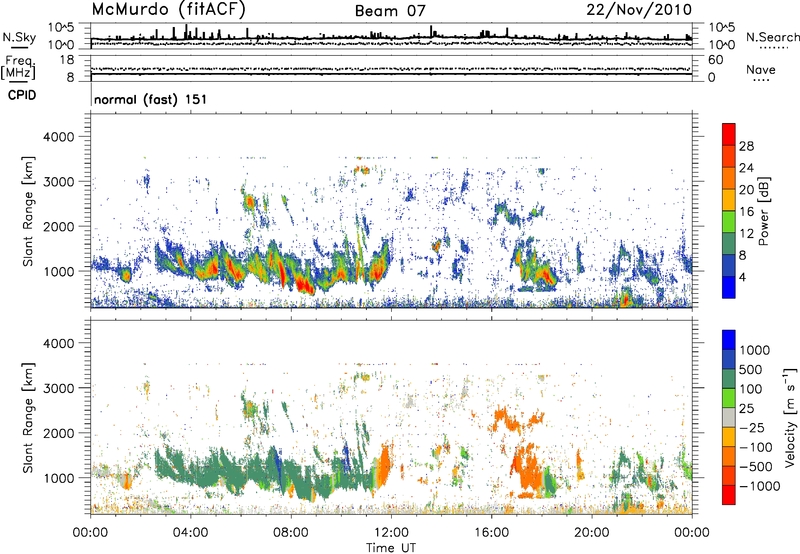
Task: Click the Slant Range label of velocity panel
Action: pyautogui.click(x=28, y=417)
